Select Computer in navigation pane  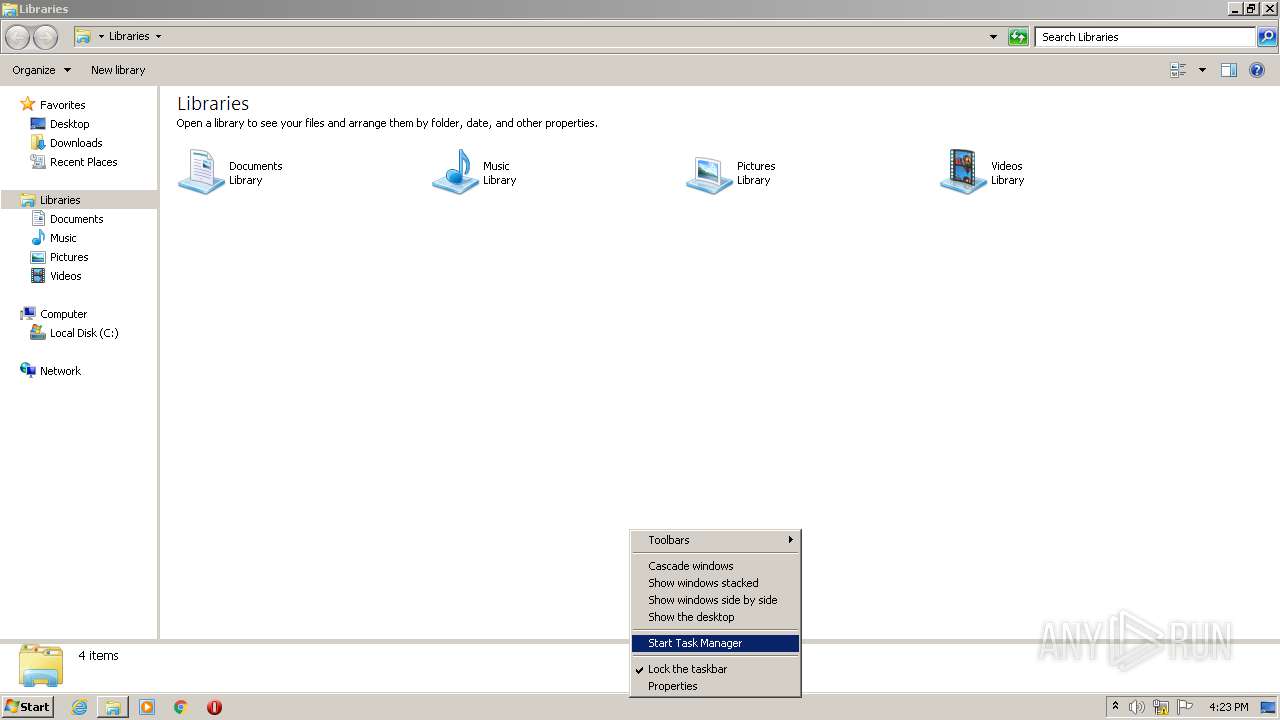(63, 314)
